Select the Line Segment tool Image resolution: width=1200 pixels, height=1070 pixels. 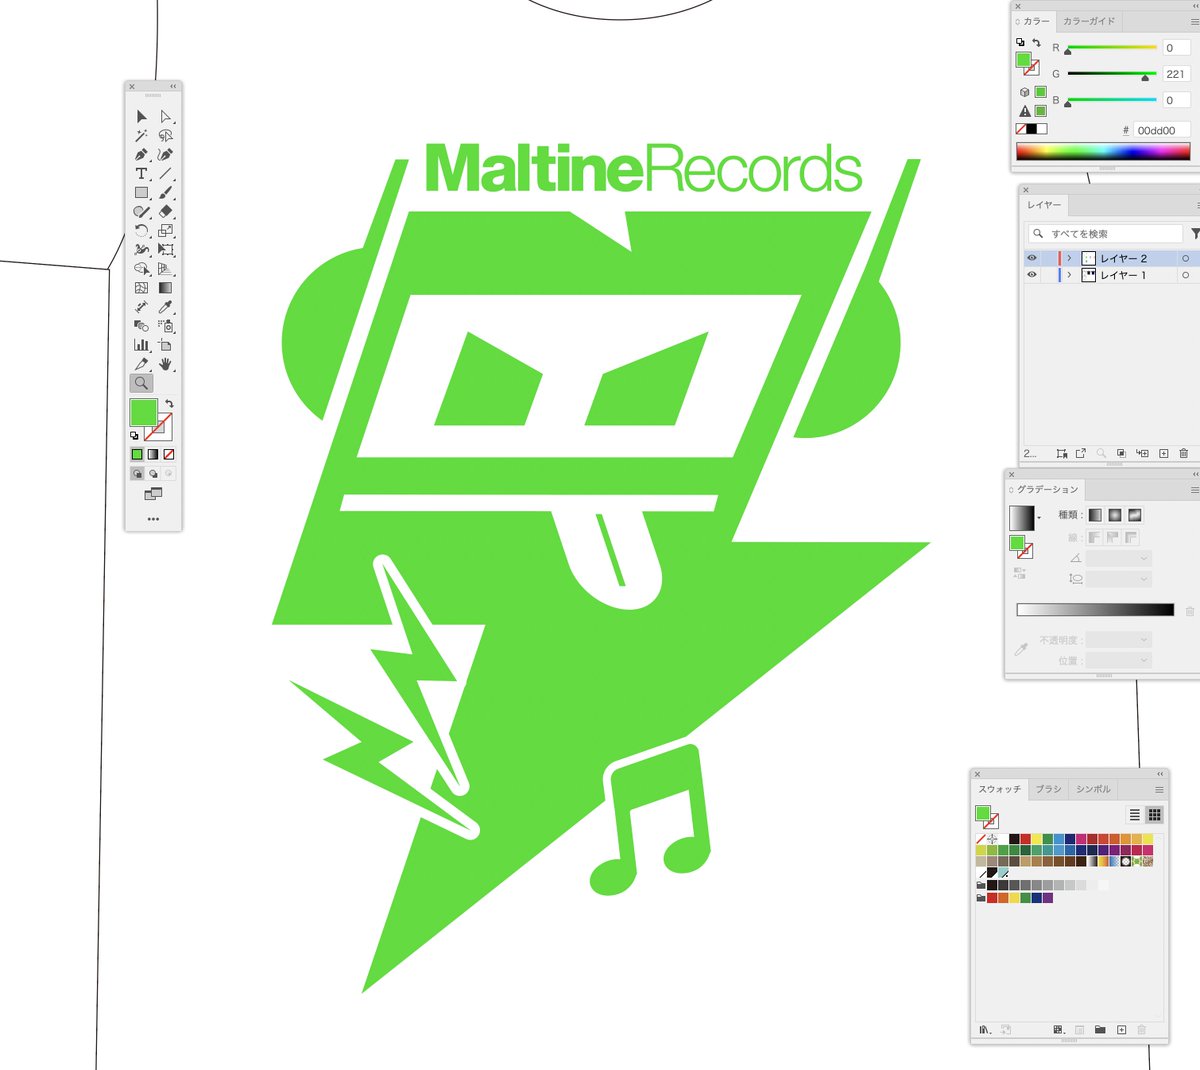pos(166,174)
